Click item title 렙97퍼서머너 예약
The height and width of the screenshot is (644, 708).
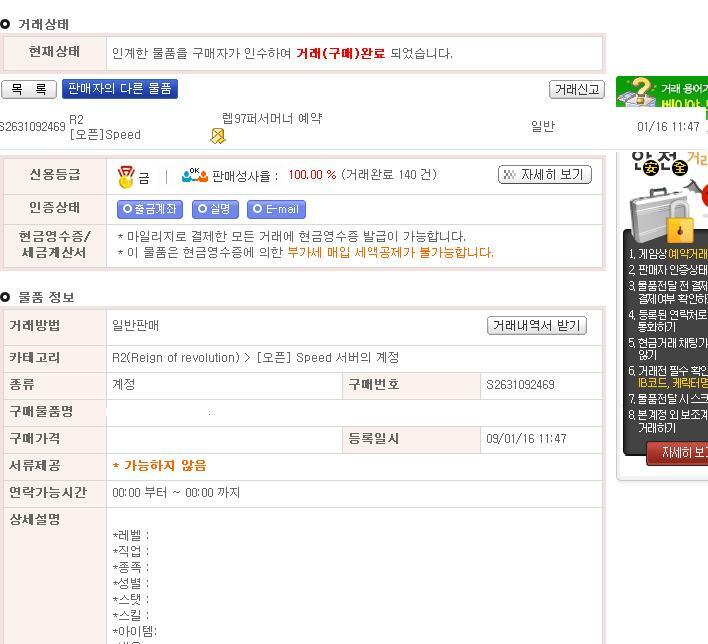(x=272, y=118)
